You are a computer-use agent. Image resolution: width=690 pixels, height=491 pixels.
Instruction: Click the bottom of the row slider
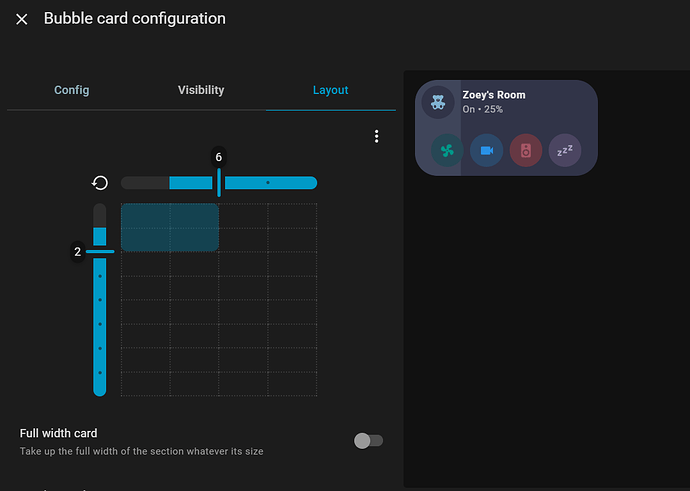point(100,389)
